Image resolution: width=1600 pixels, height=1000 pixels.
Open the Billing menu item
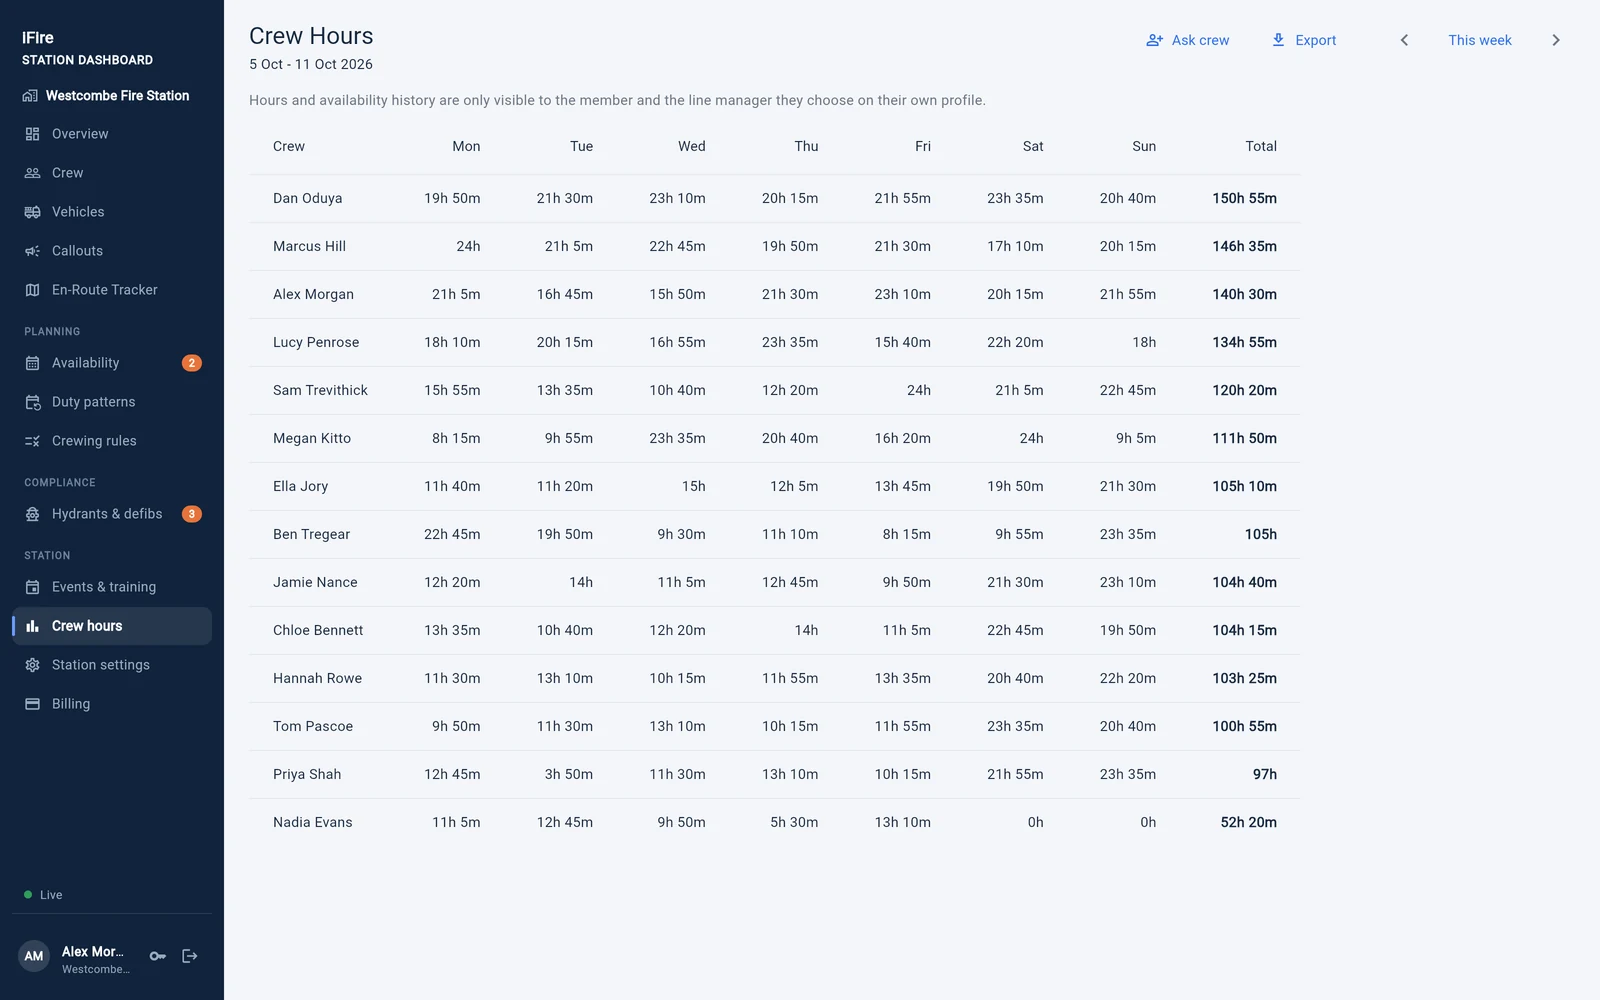[x=112, y=704]
